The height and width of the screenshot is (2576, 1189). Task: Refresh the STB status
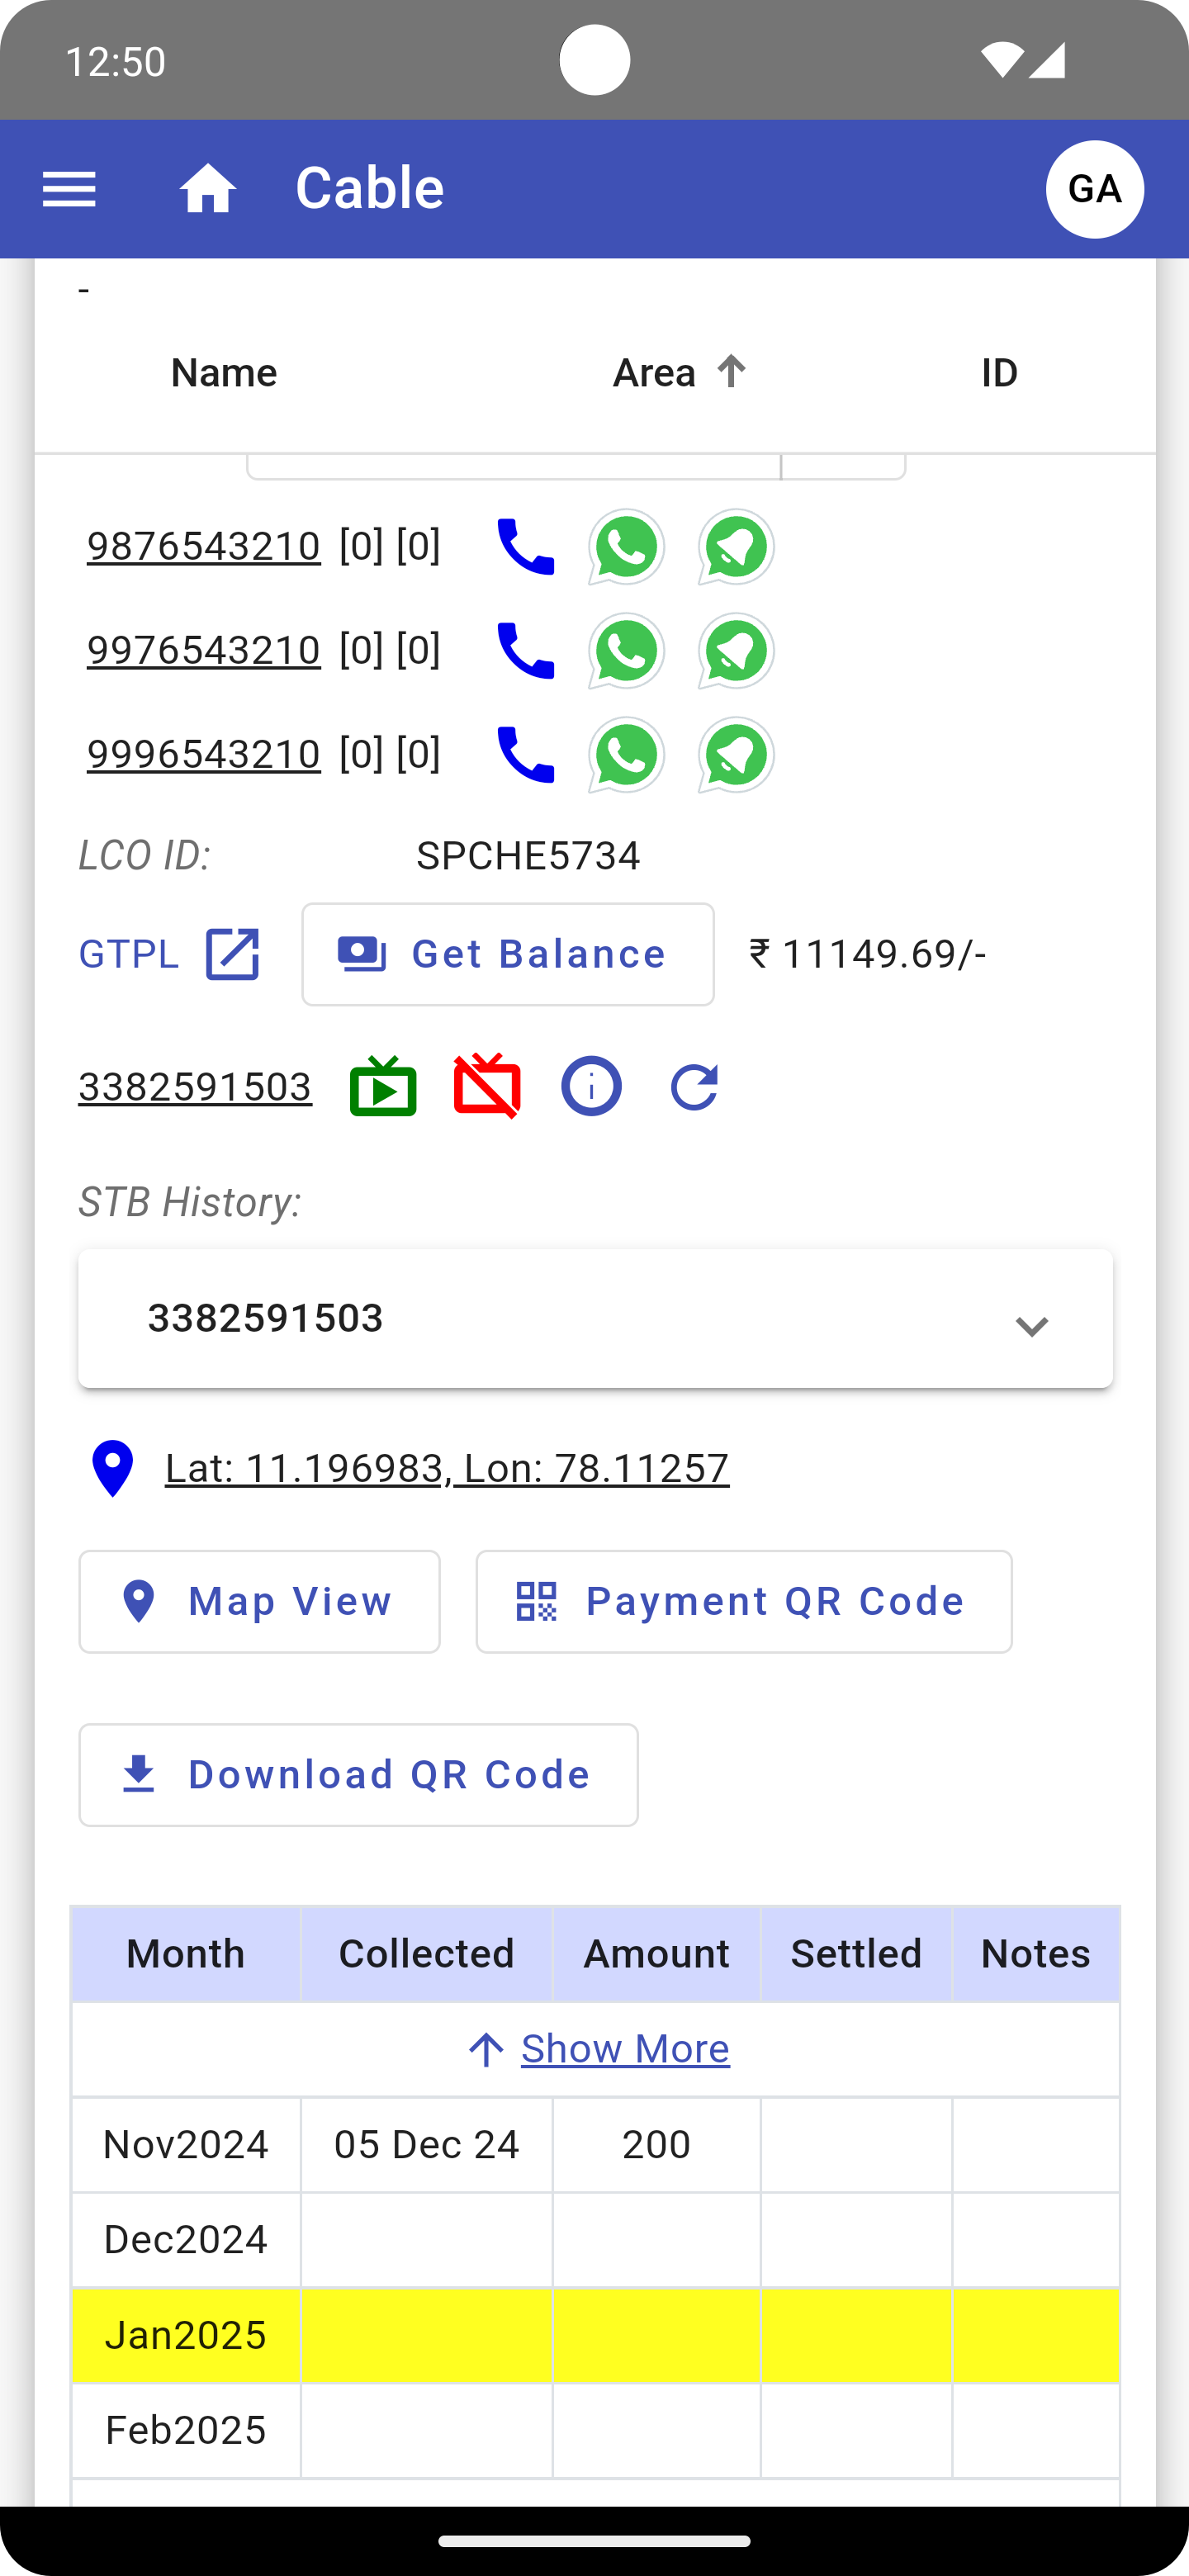pos(694,1087)
